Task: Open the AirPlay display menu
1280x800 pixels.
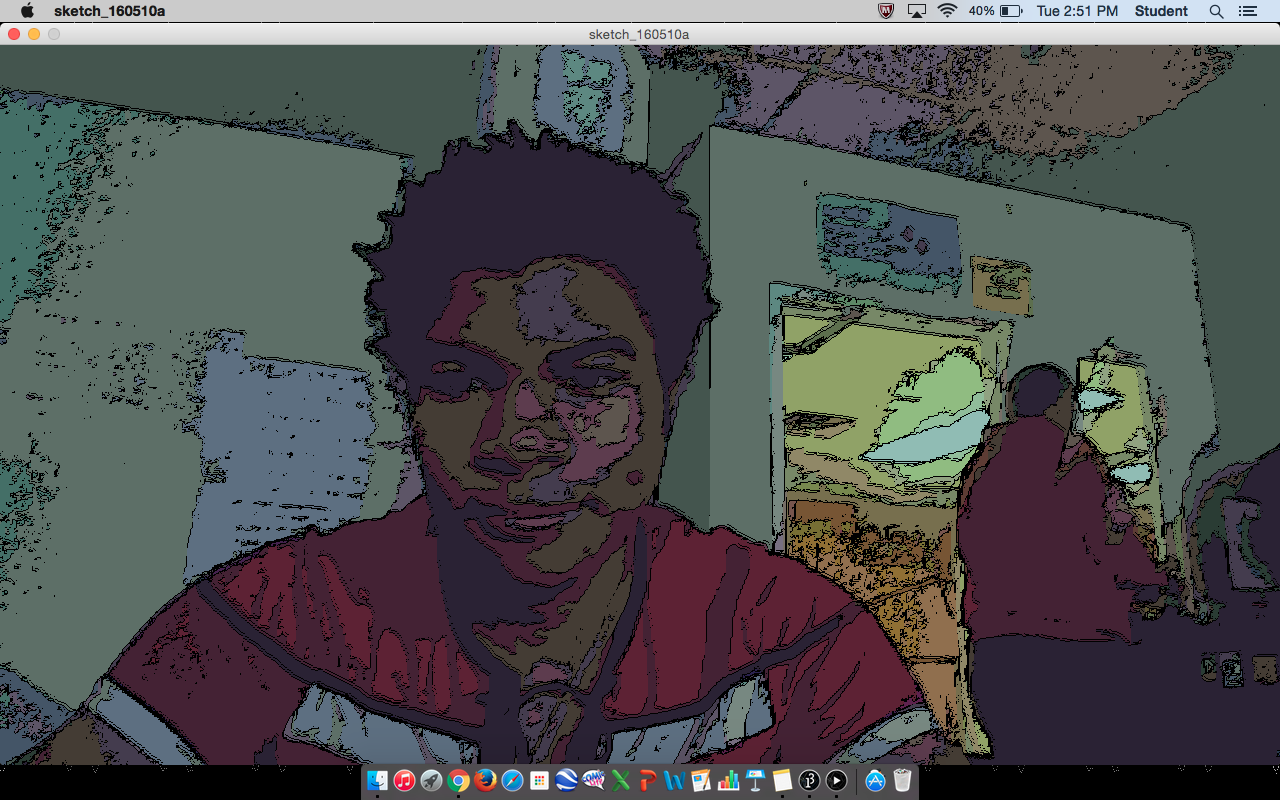Action: (x=917, y=11)
